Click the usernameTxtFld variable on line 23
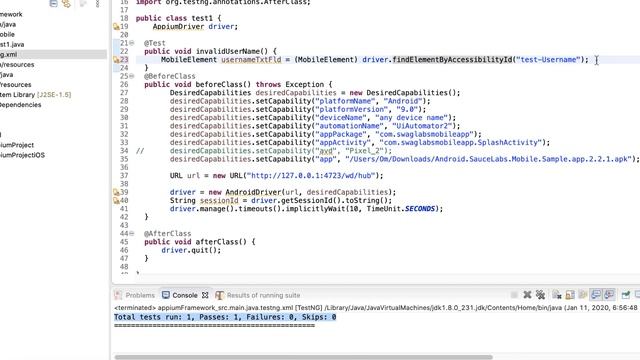The height and width of the screenshot is (360, 640). [251, 60]
